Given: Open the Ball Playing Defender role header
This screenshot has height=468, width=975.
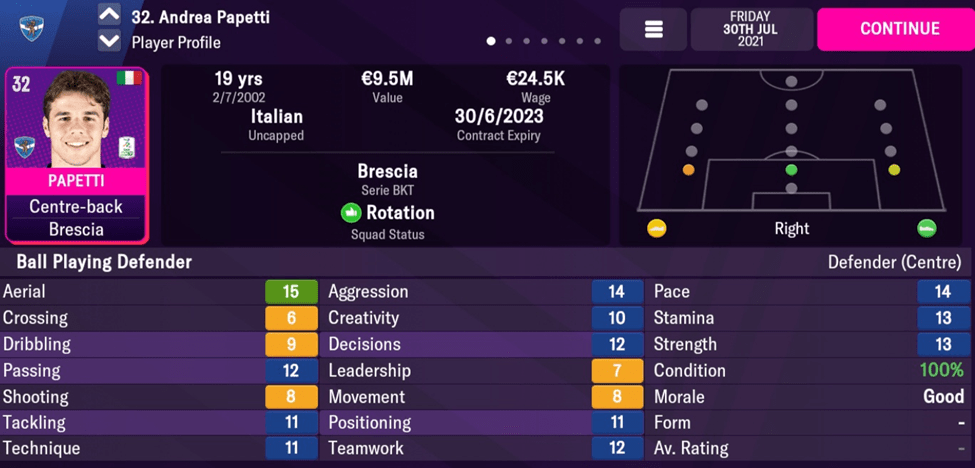Looking at the screenshot, I should point(98,263).
